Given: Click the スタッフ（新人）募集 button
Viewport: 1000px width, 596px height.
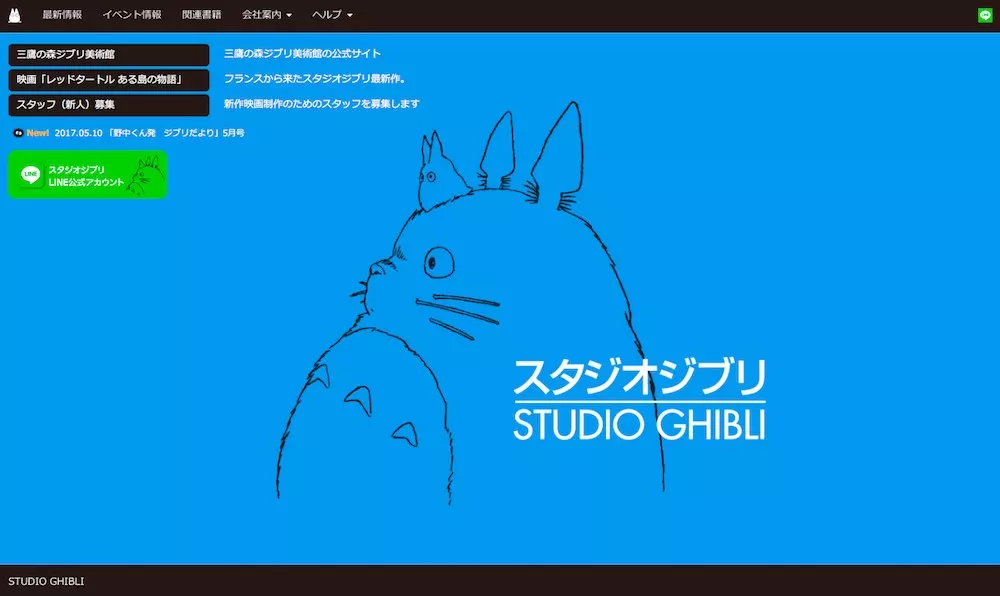Looking at the screenshot, I should coord(108,105).
